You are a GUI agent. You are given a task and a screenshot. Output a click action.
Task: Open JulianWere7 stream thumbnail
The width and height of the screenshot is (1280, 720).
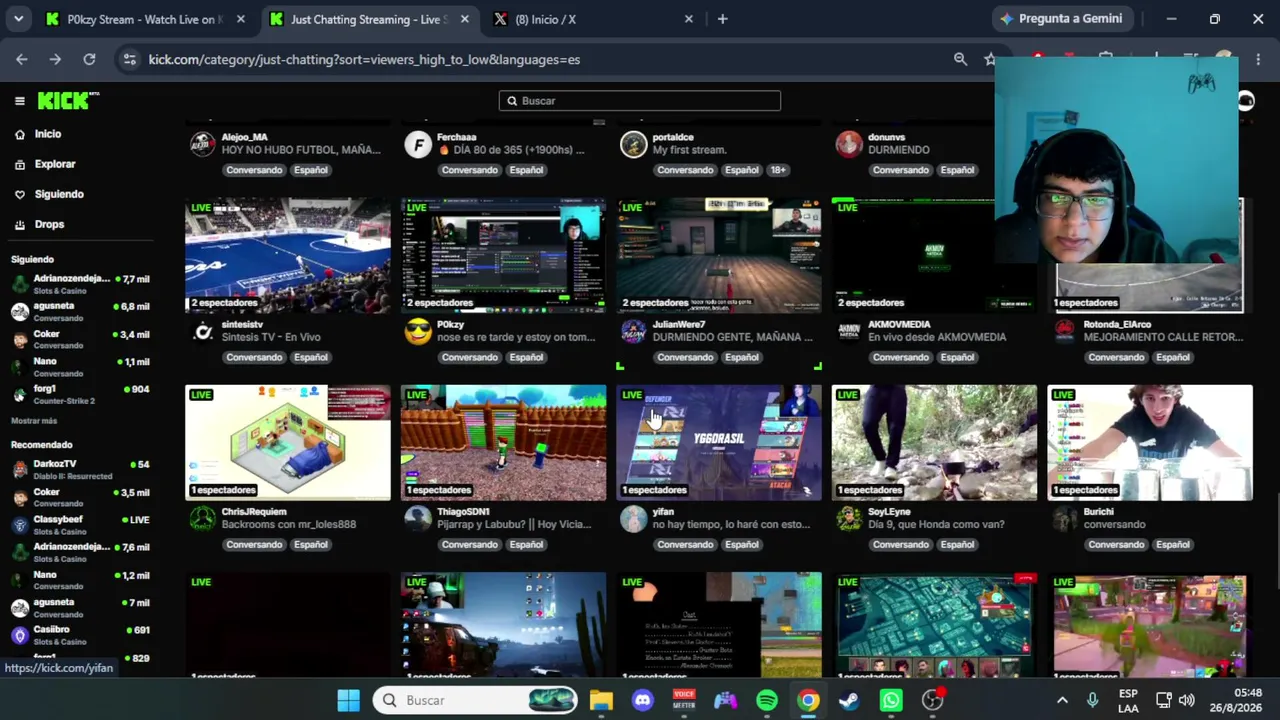coord(719,255)
